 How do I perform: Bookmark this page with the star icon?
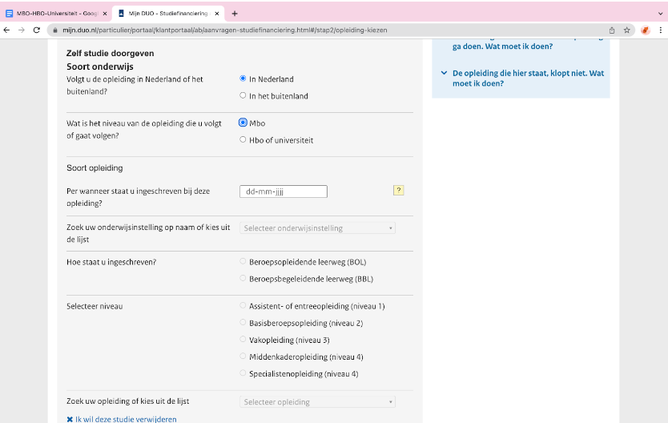pos(627,30)
